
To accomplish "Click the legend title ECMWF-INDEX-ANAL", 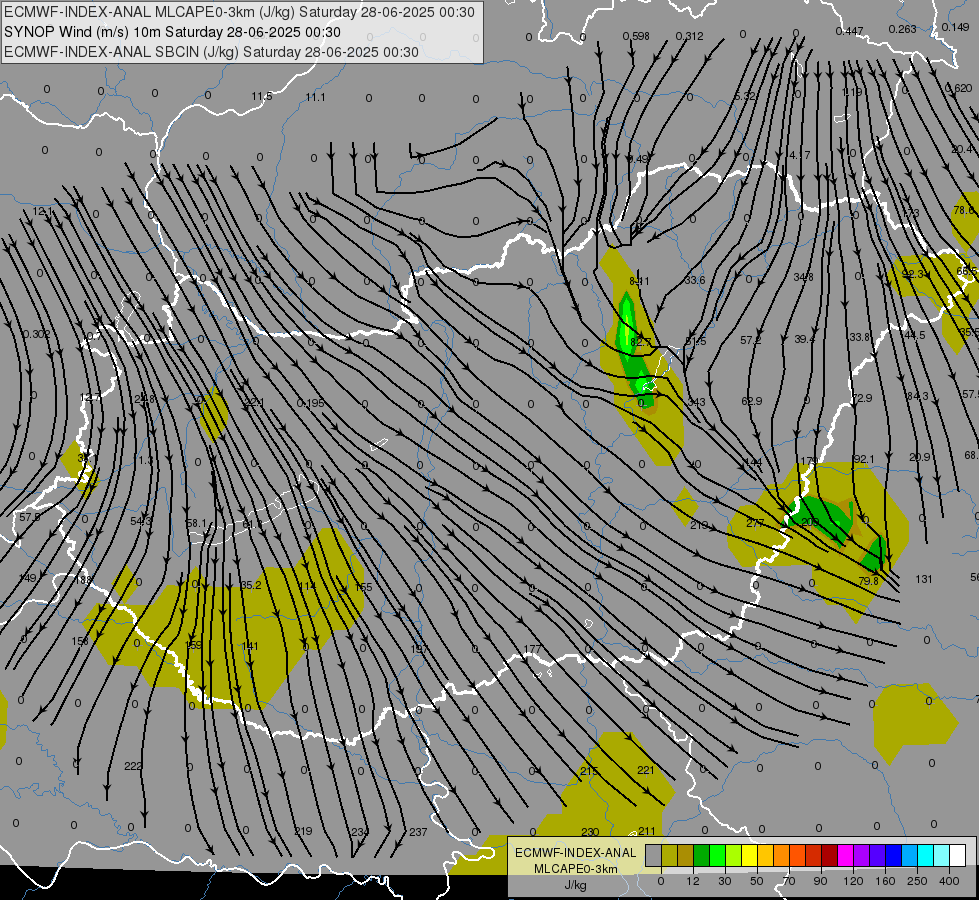I will coord(576,853).
